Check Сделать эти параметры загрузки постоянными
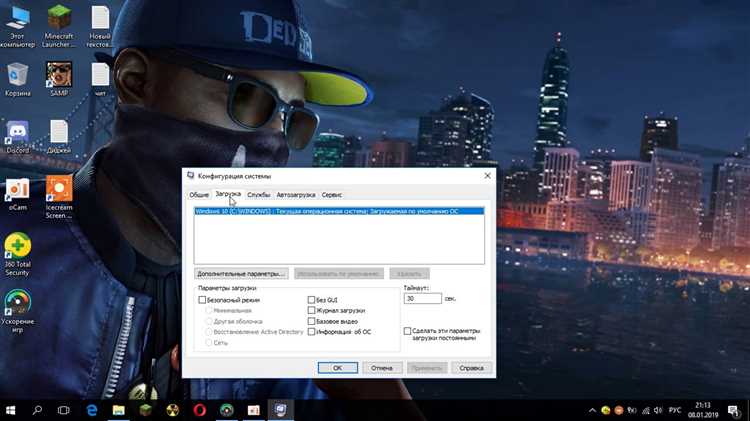The height and width of the screenshot is (421, 750). point(407,331)
